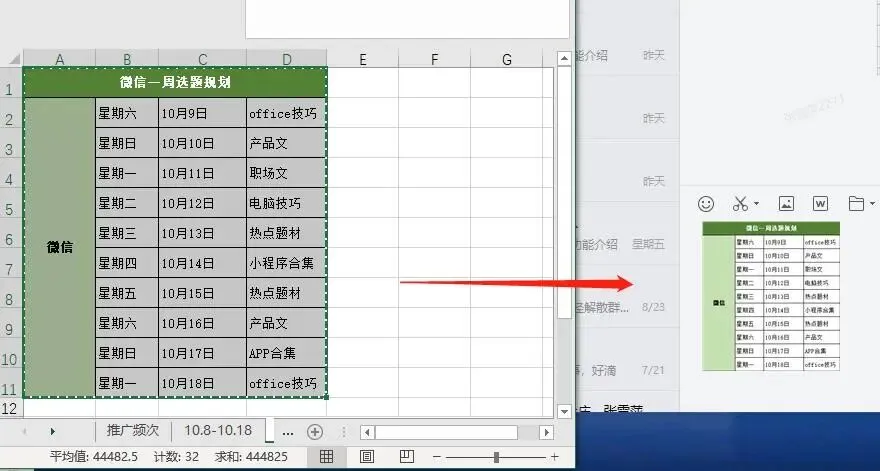Open the 推广频次 sheet tab

click(133, 431)
